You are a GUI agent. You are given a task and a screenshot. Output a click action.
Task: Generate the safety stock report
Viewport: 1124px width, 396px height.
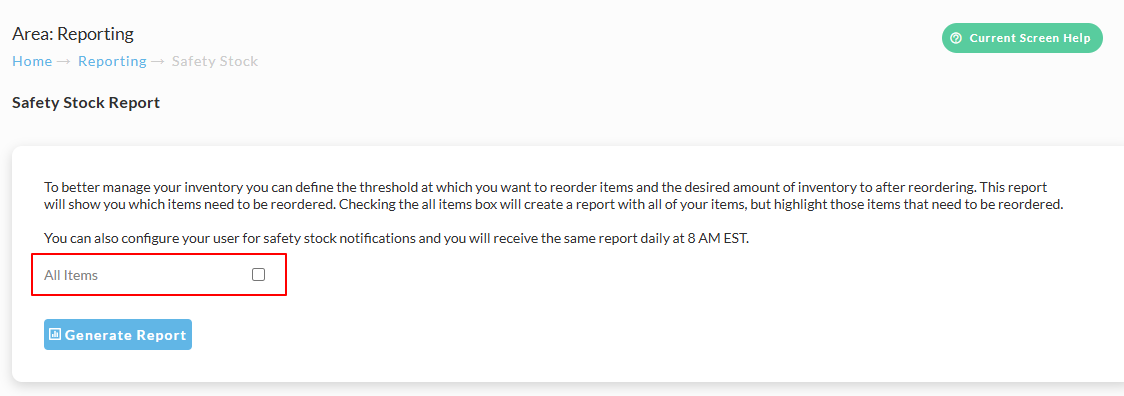118,334
